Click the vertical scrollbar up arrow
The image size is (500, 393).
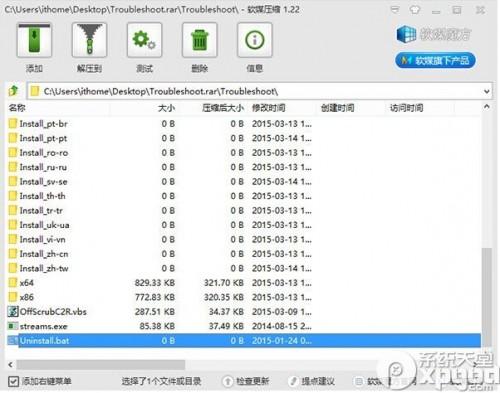(x=487, y=107)
